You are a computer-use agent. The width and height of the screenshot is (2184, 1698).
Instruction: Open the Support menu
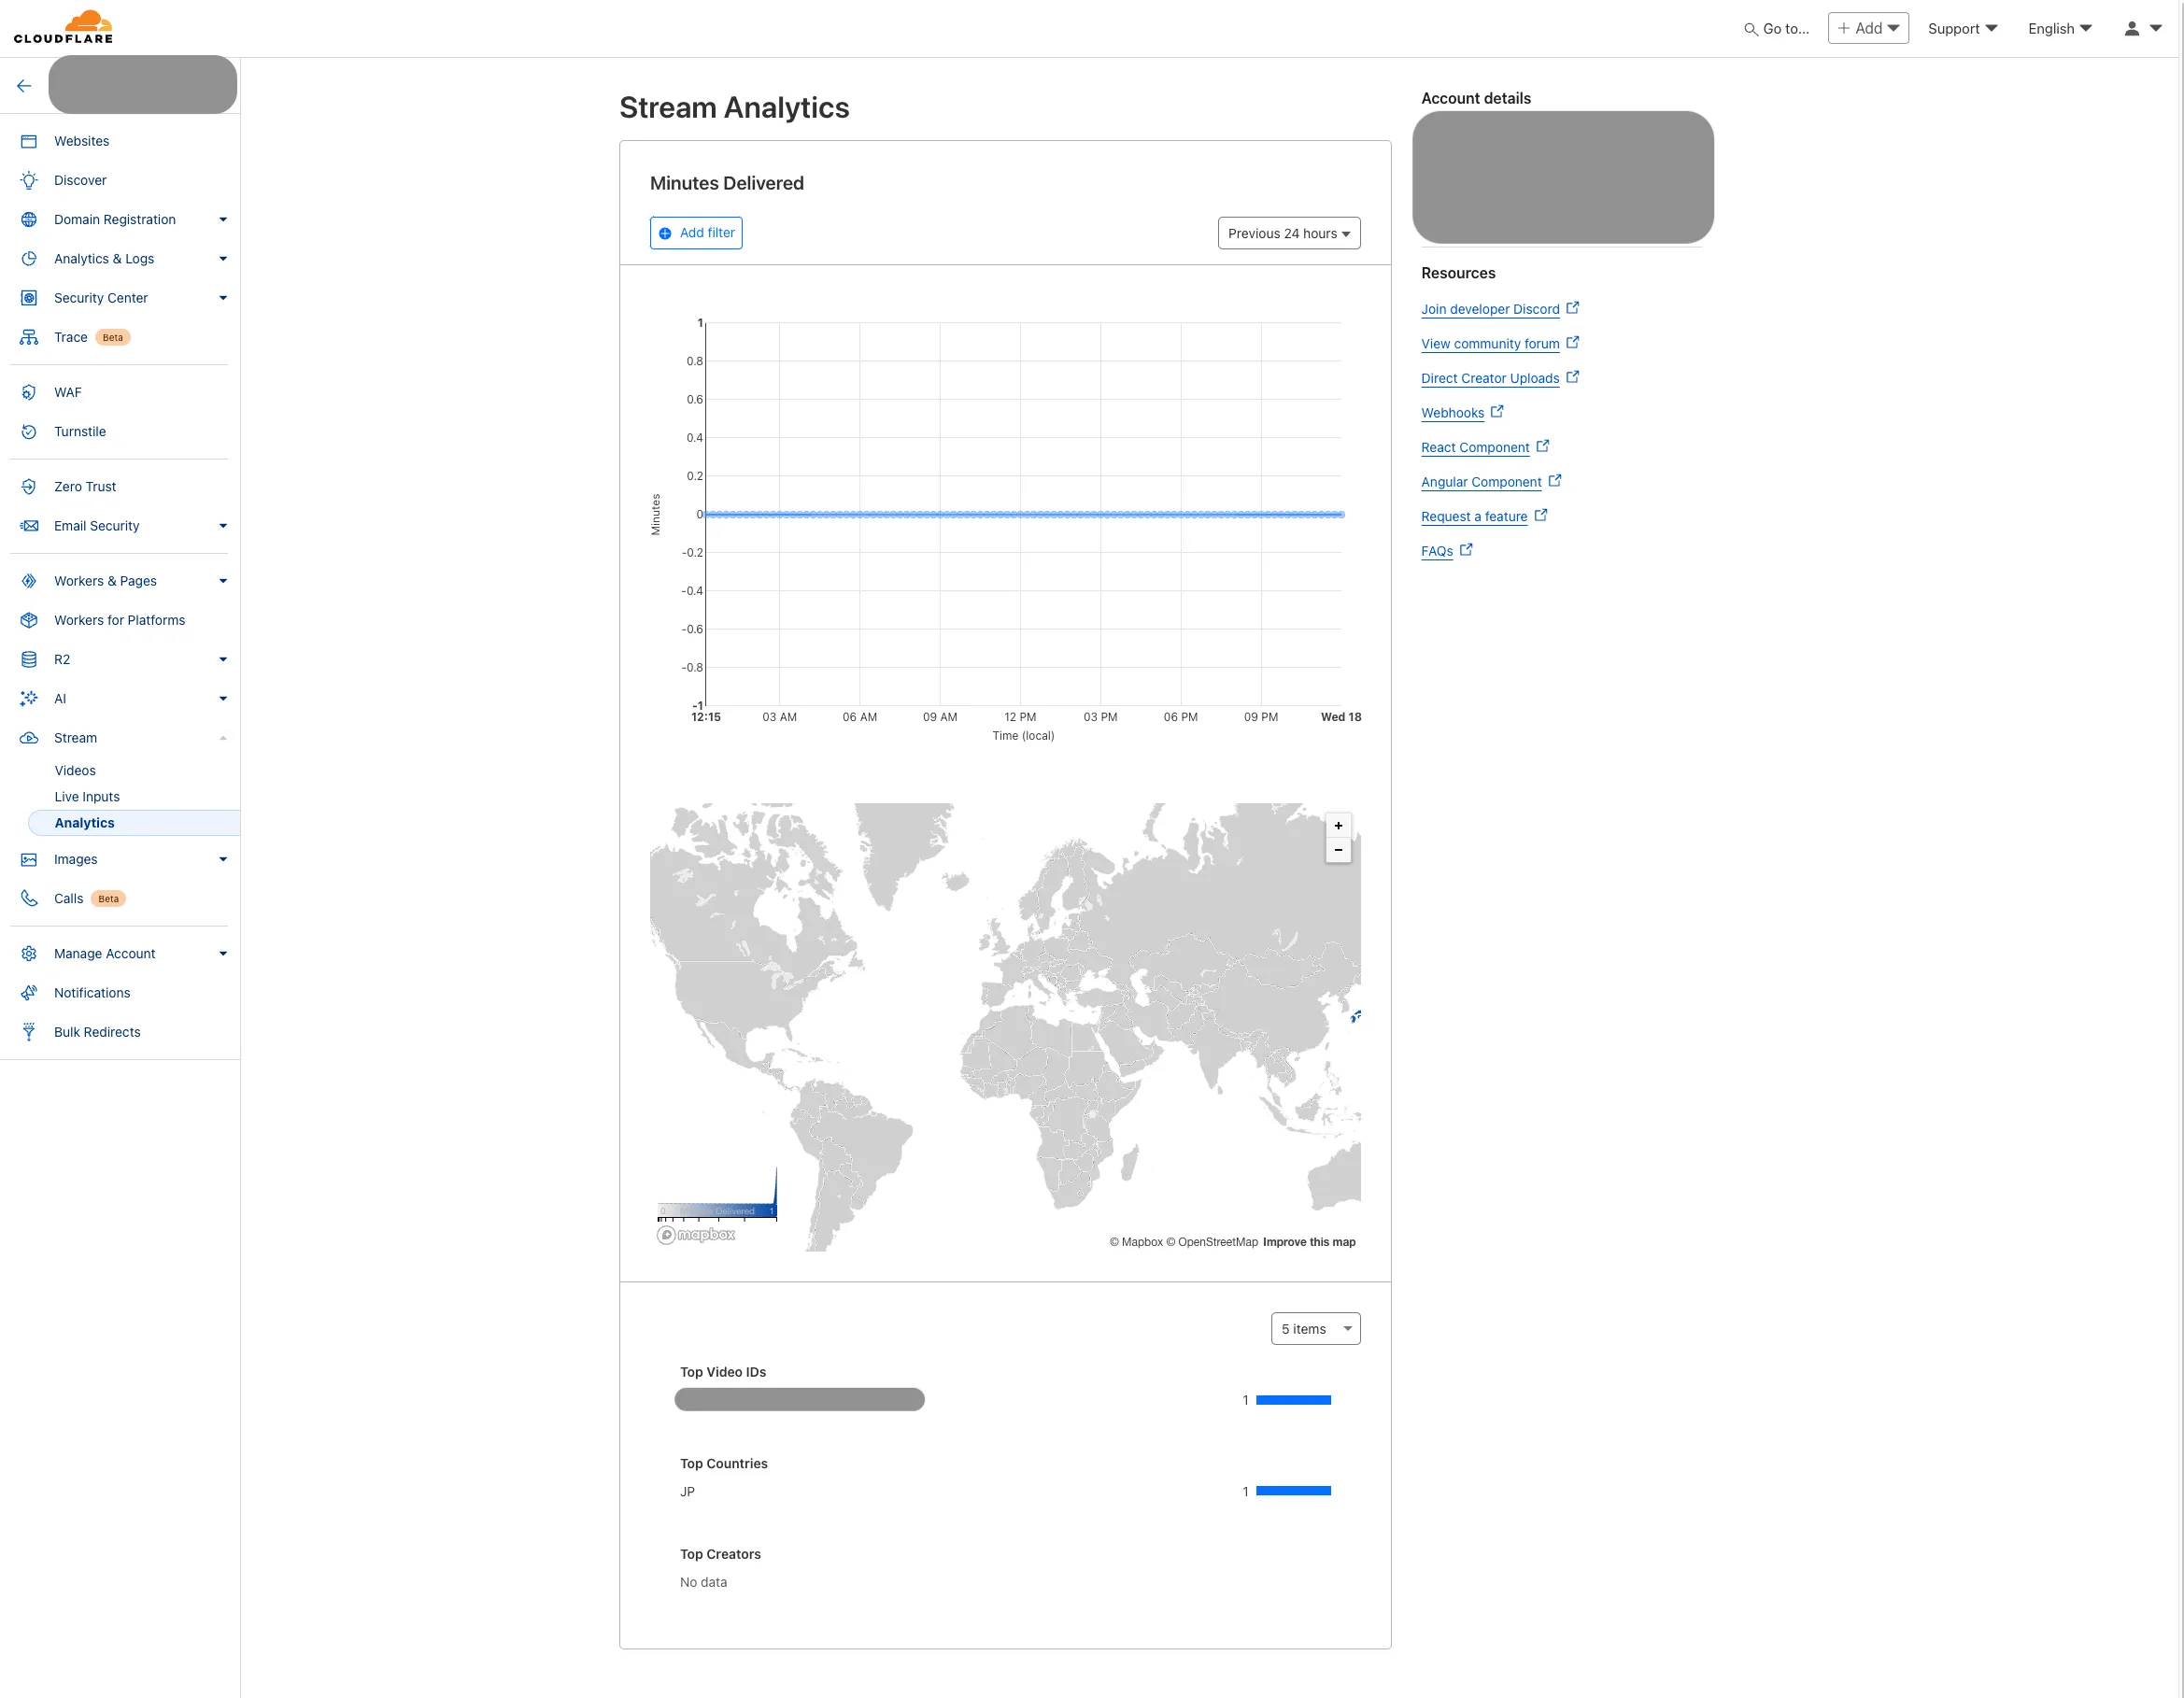[x=1961, y=28]
